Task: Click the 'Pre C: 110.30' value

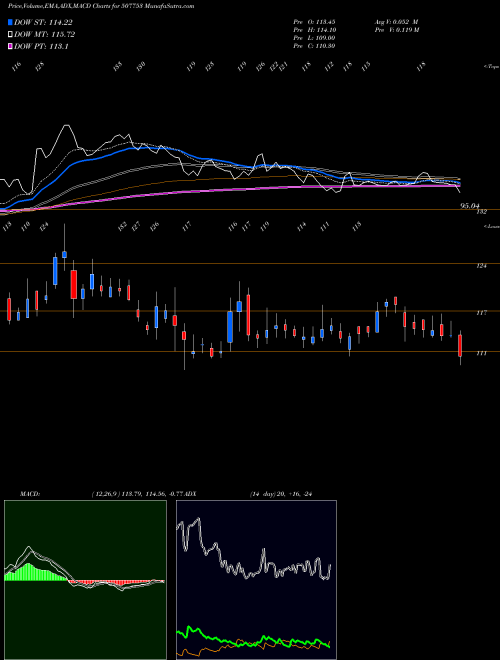Action: [314, 46]
